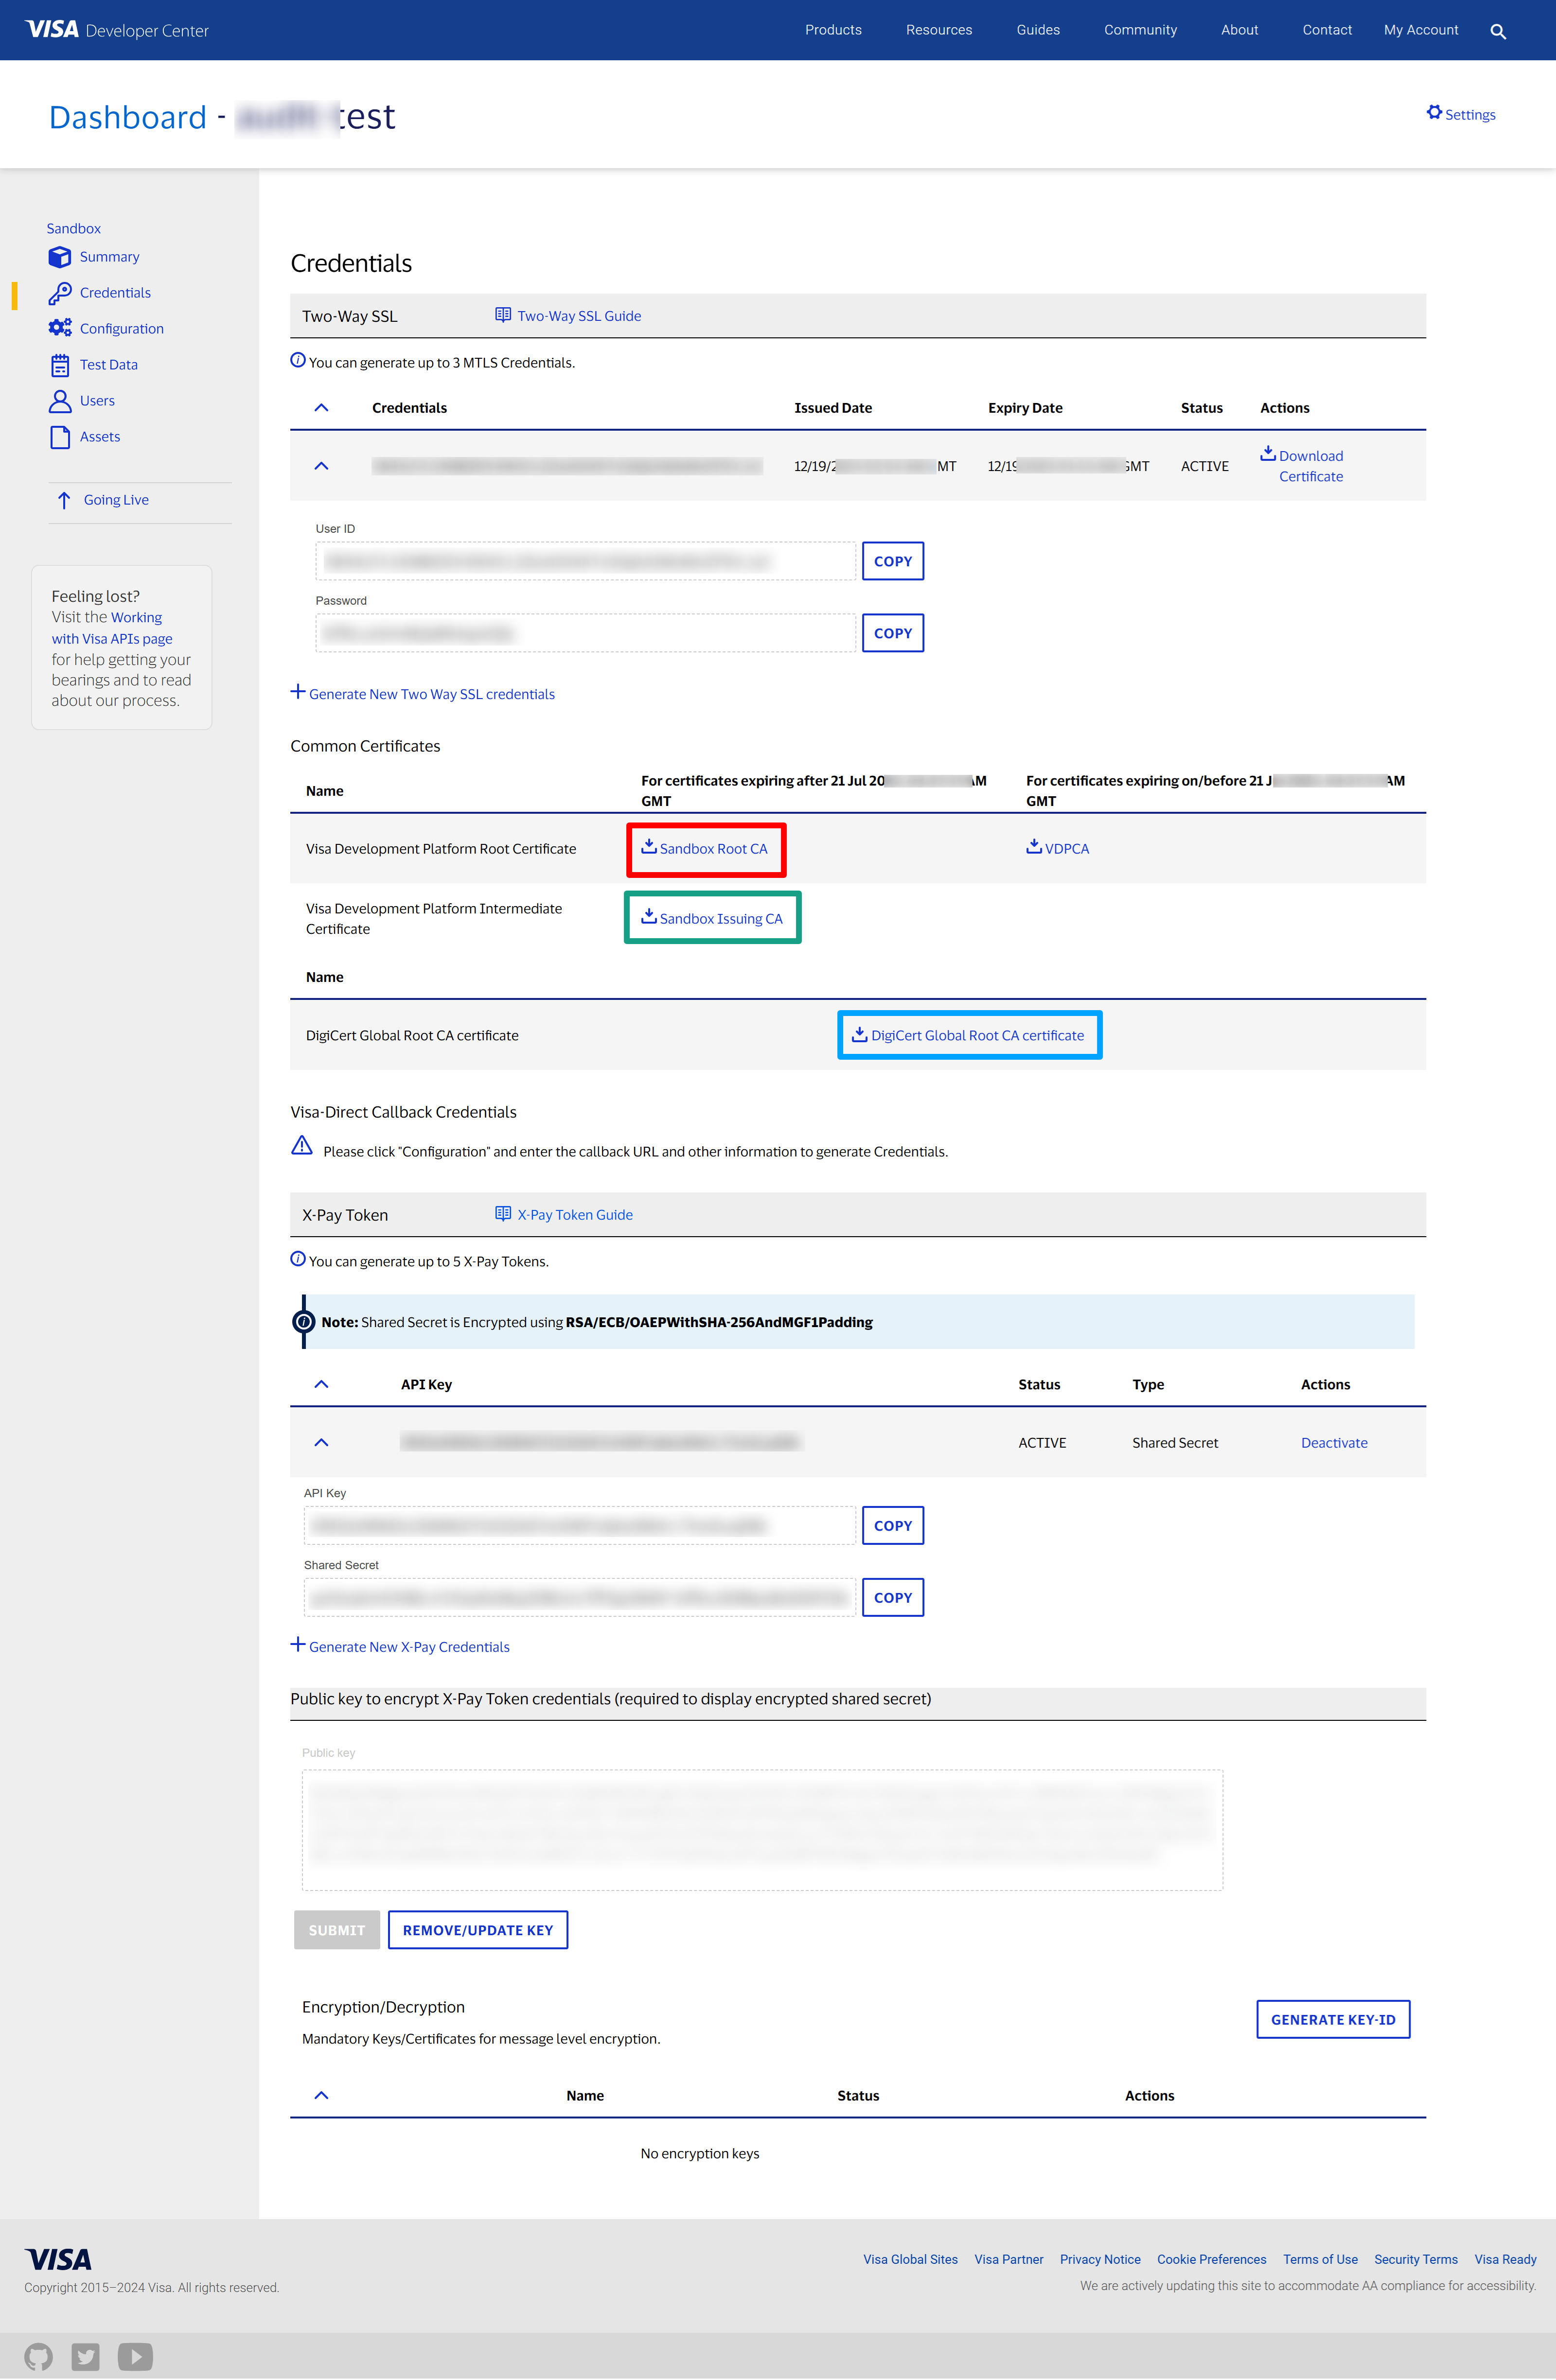
Task: Click the Visa Developer Center logo
Action: (x=117, y=30)
